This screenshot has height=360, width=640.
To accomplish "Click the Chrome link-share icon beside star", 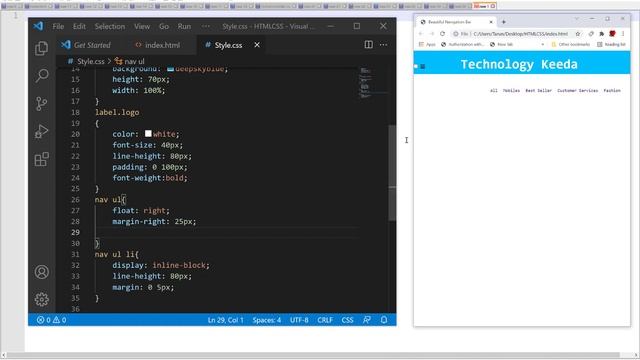I will pos(591,34).
